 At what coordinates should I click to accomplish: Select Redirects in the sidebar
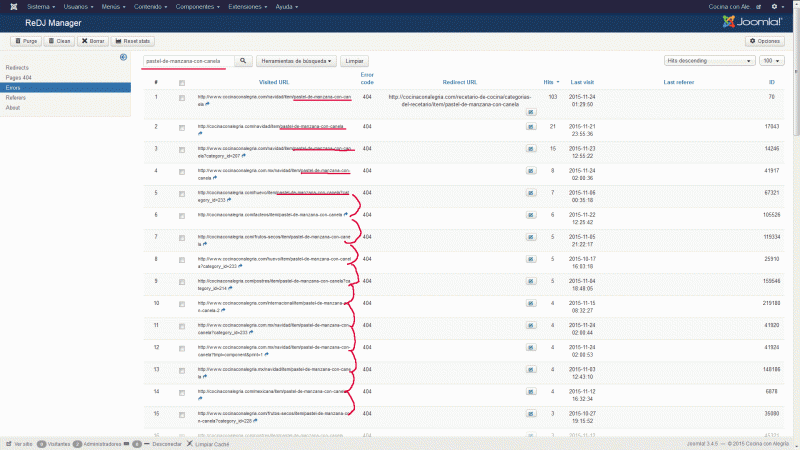pos(17,67)
